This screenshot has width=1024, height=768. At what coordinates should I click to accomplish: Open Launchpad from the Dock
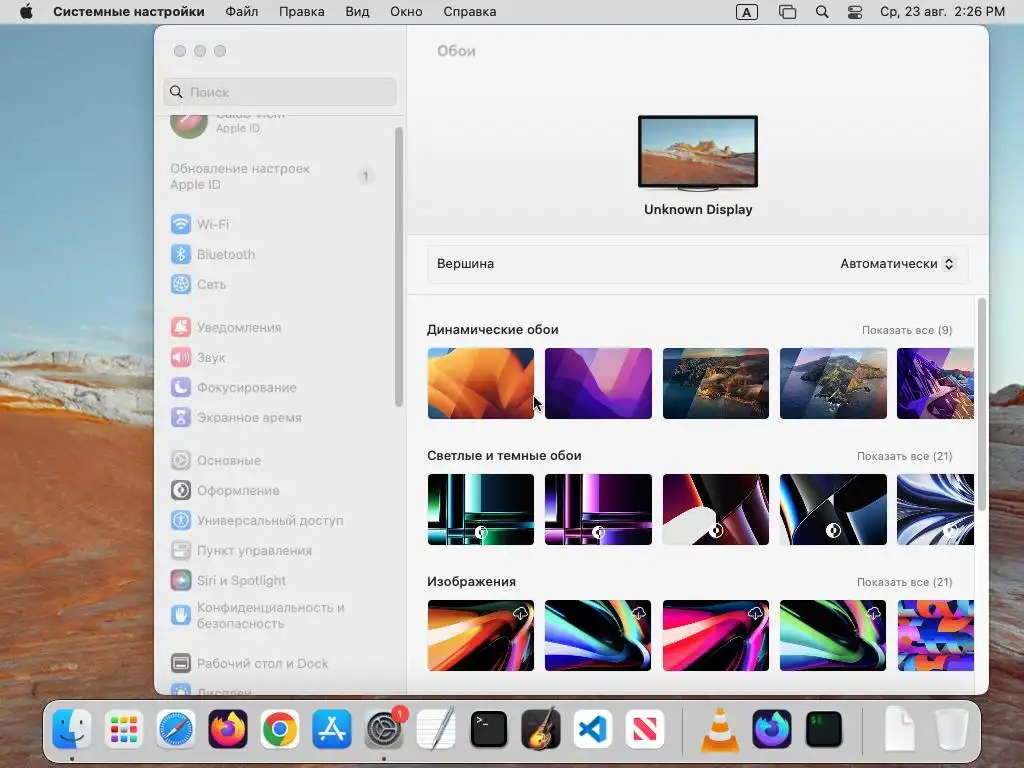pos(123,729)
